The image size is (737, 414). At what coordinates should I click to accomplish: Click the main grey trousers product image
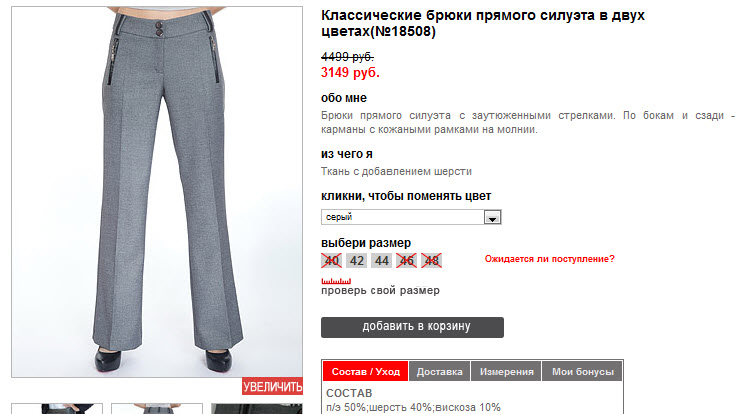pyautogui.click(x=157, y=192)
